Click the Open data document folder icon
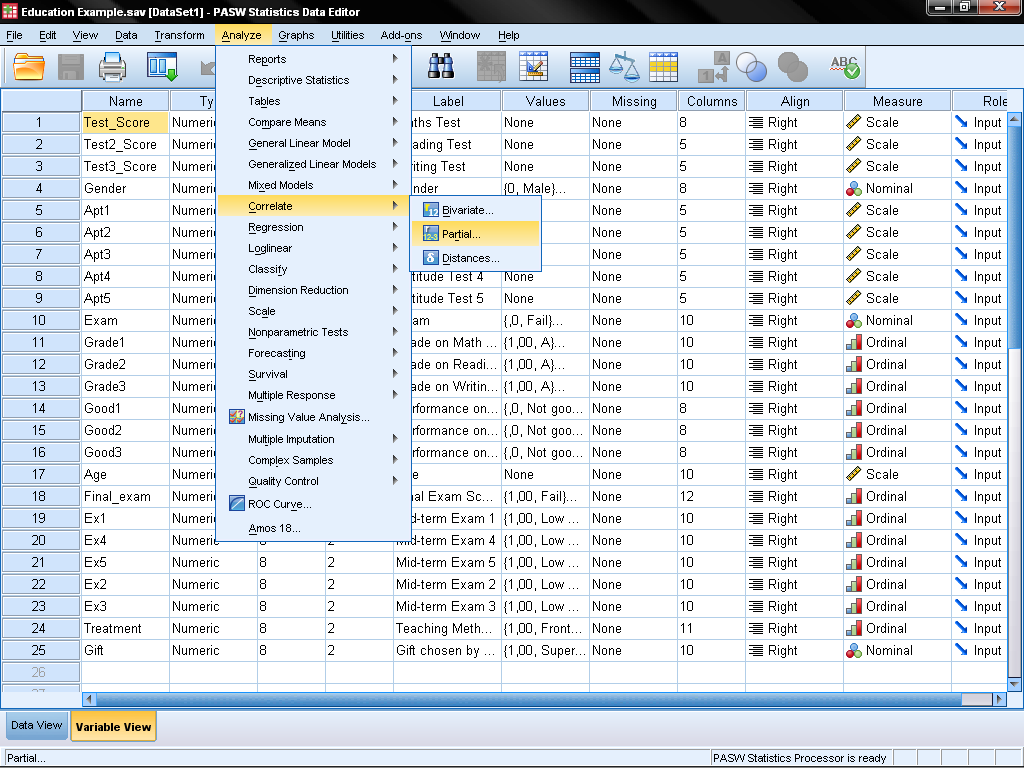 pos(29,67)
